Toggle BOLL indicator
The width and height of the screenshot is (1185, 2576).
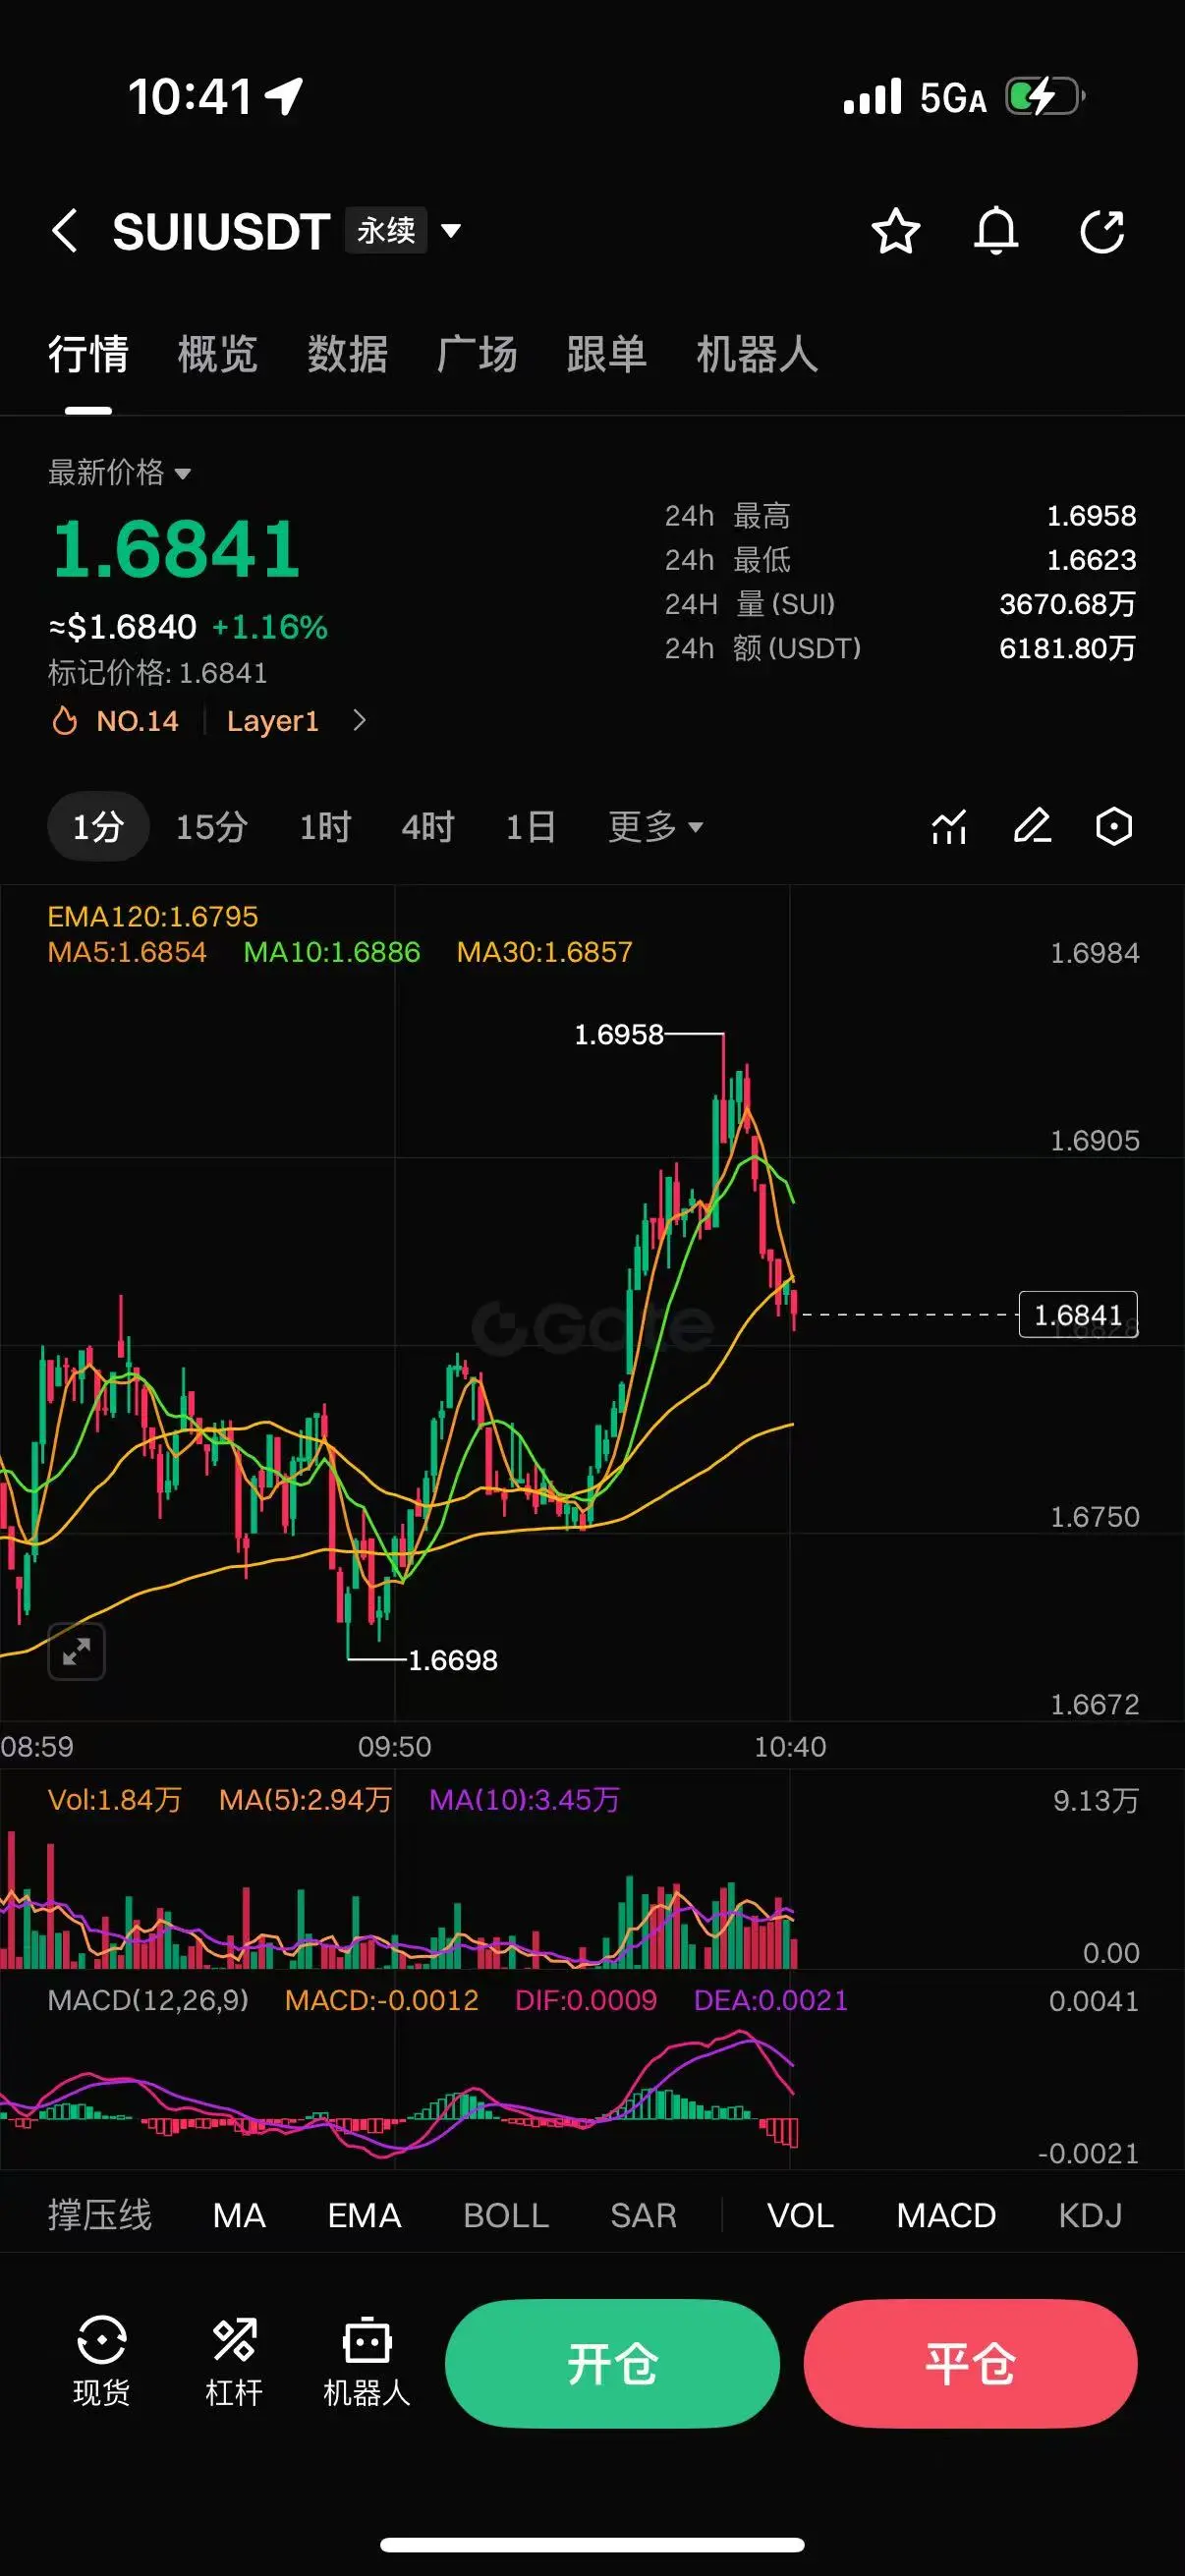(506, 2215)
